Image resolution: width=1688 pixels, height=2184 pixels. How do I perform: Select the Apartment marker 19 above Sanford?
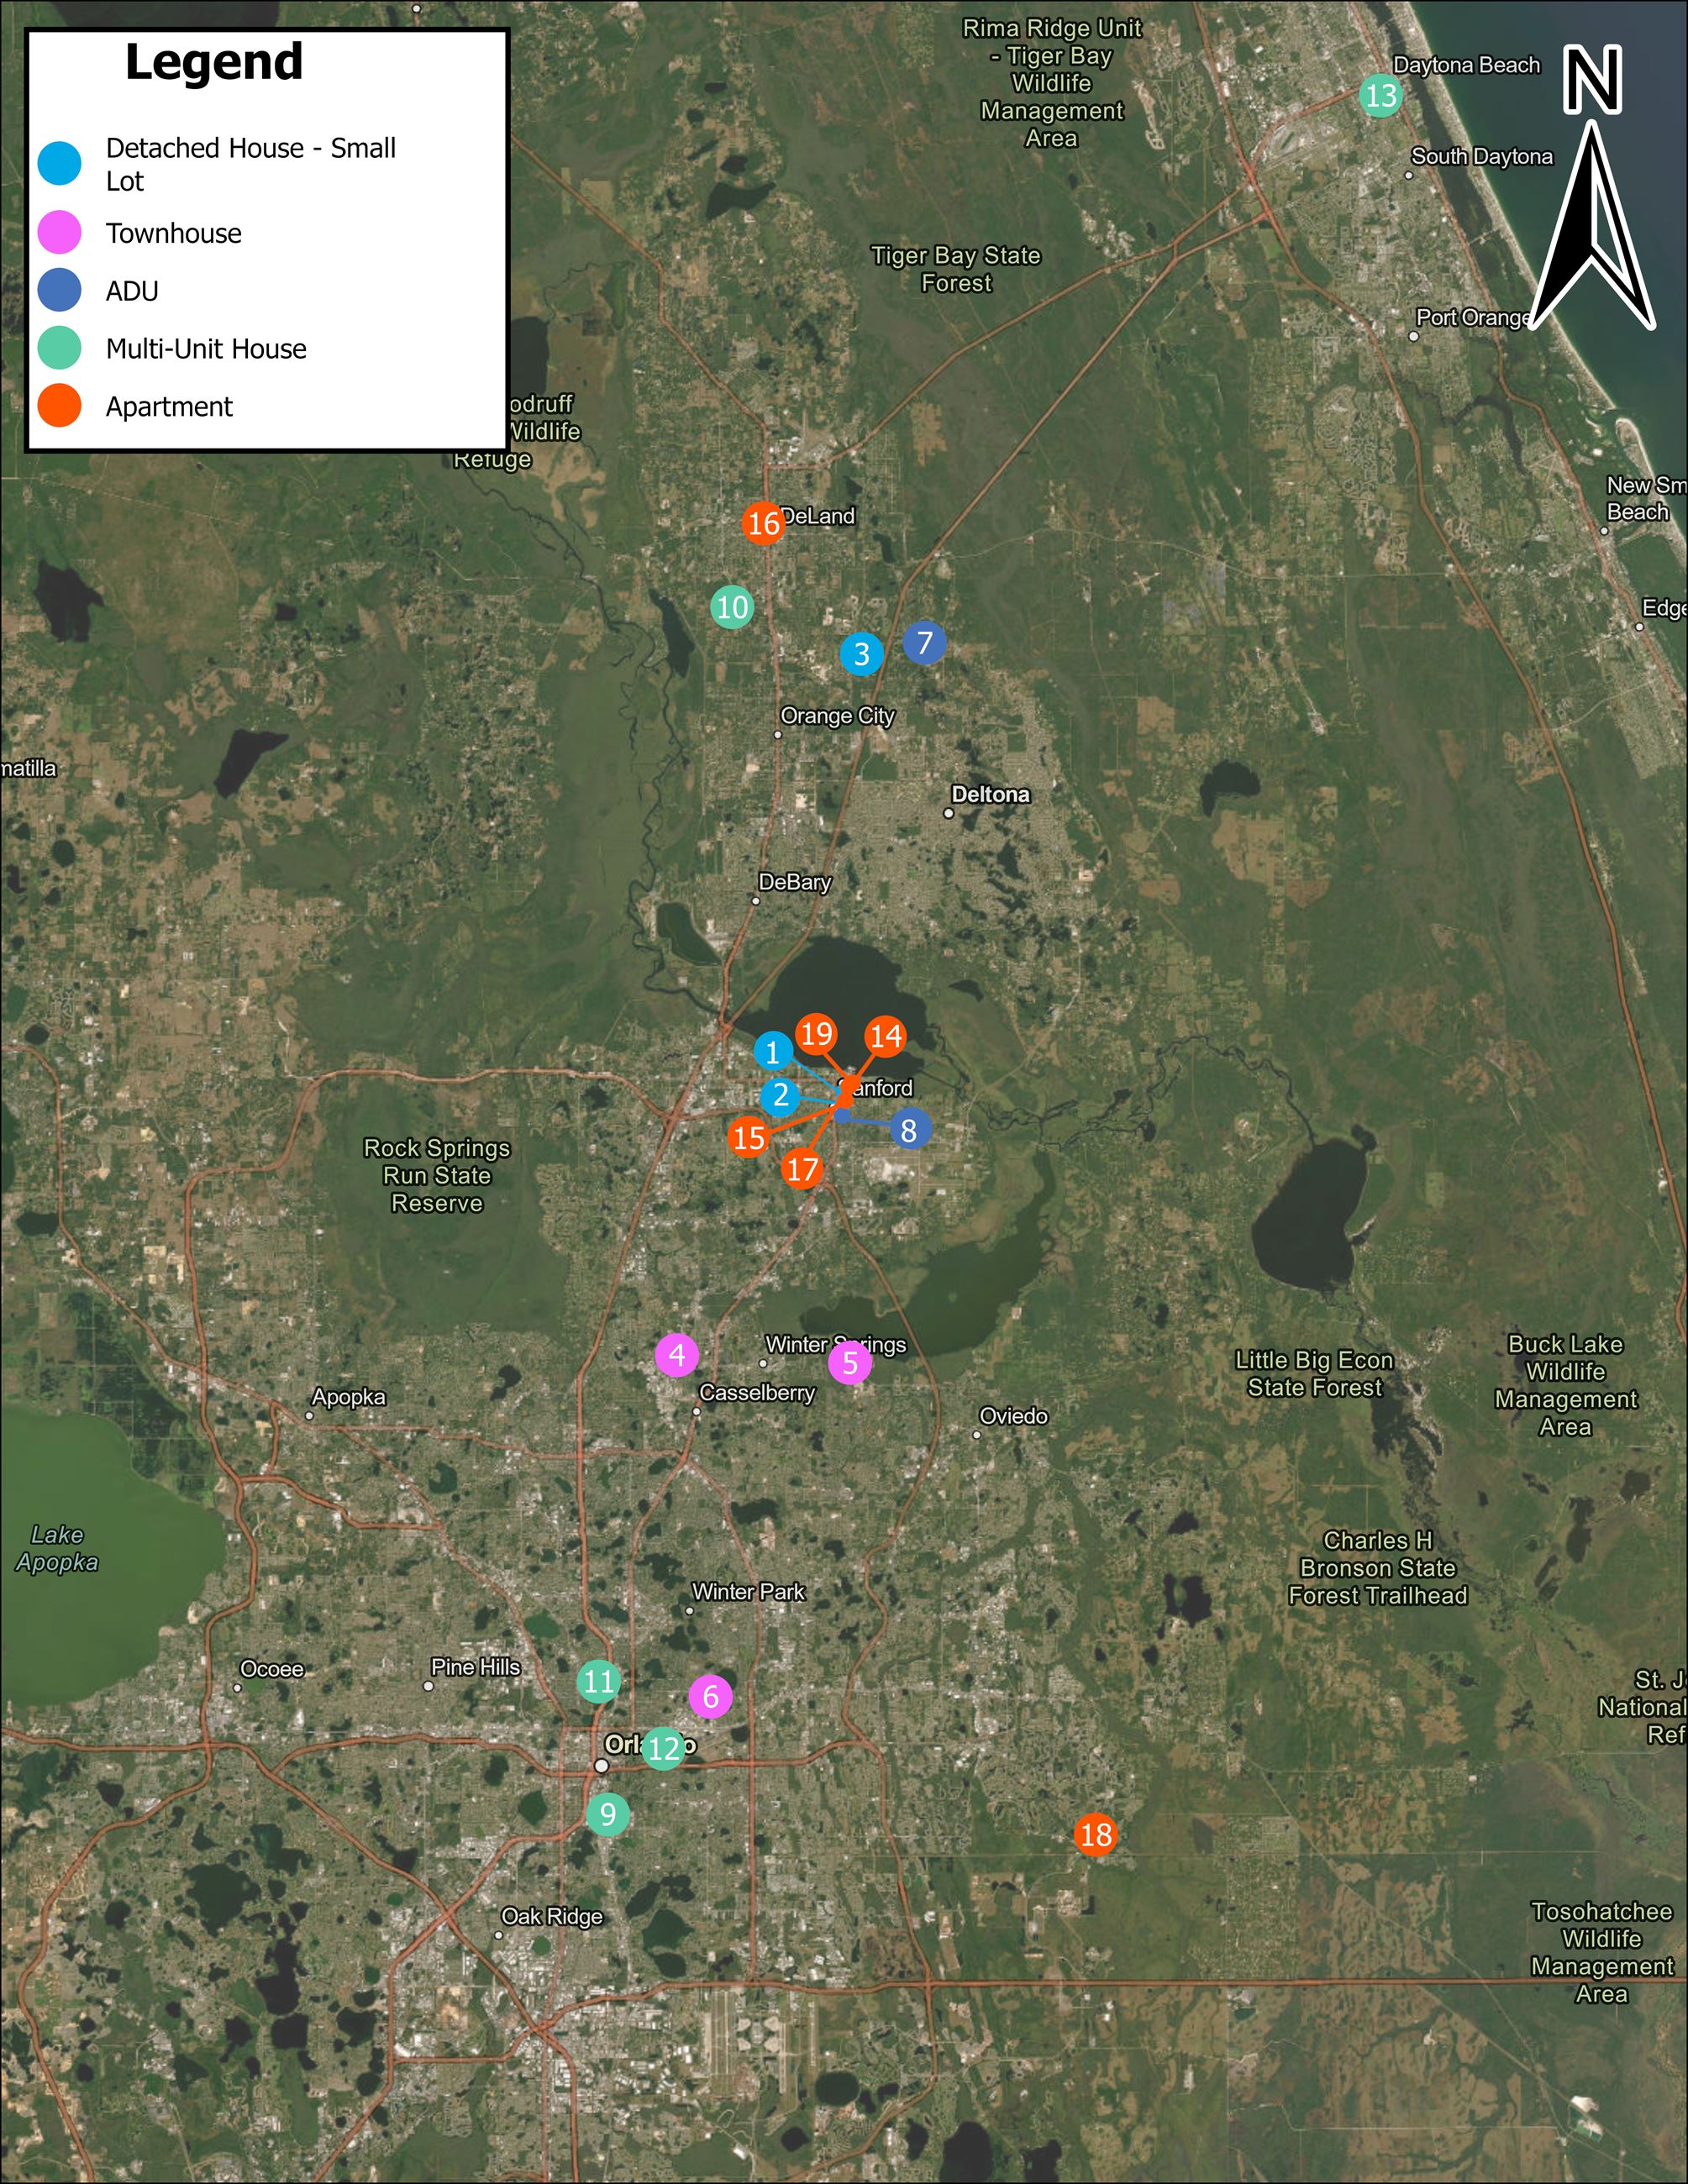pos(818,1036)
